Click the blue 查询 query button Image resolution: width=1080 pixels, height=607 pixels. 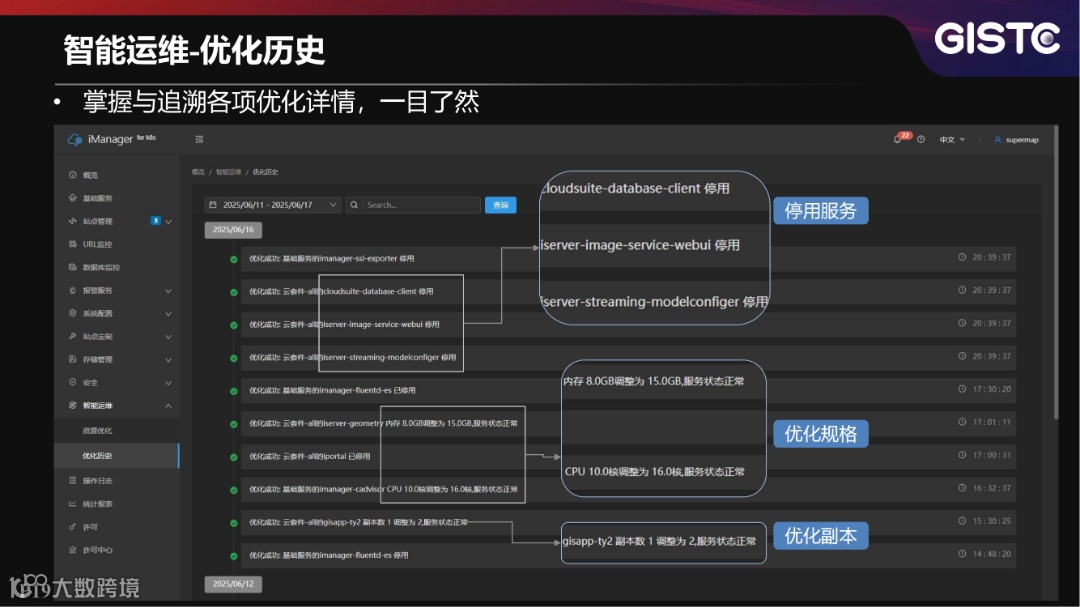(x=501, y=205)
